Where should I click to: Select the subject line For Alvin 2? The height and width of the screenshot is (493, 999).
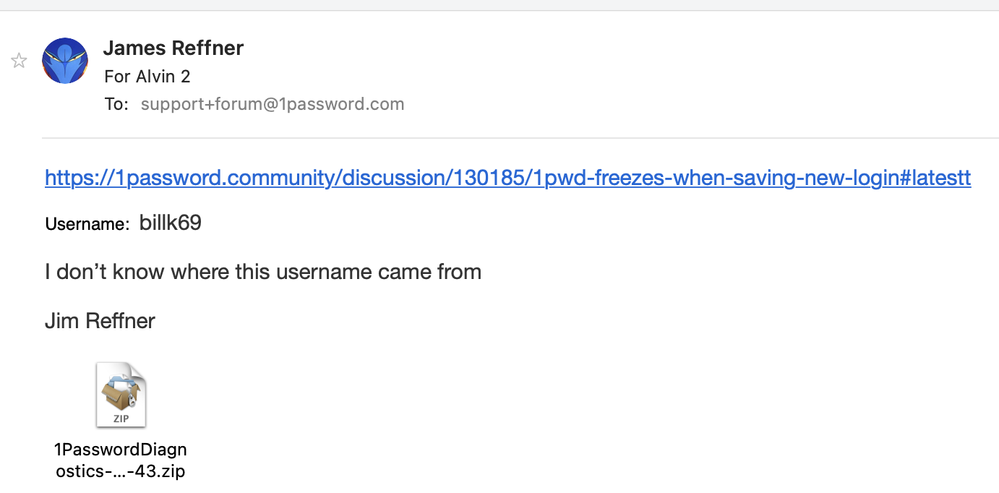pyautogui.click(x=147, y=76)
